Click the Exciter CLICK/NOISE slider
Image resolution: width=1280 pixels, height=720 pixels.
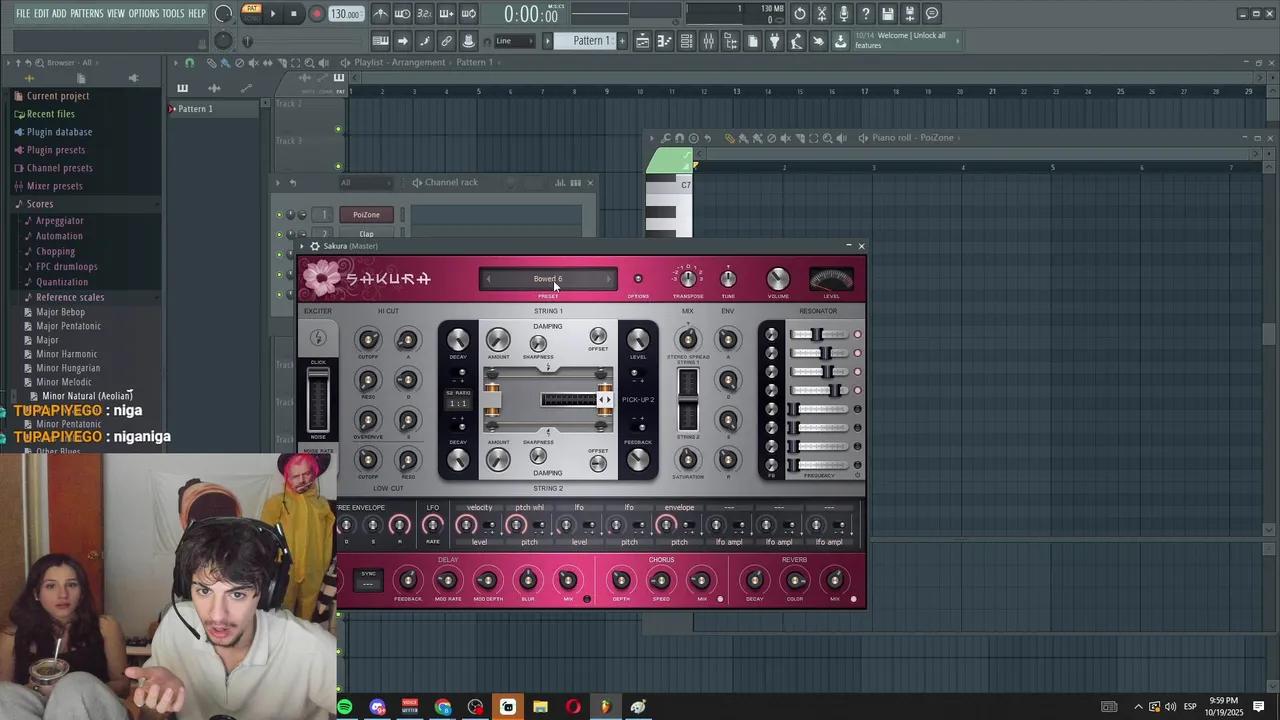pos(318,400)
